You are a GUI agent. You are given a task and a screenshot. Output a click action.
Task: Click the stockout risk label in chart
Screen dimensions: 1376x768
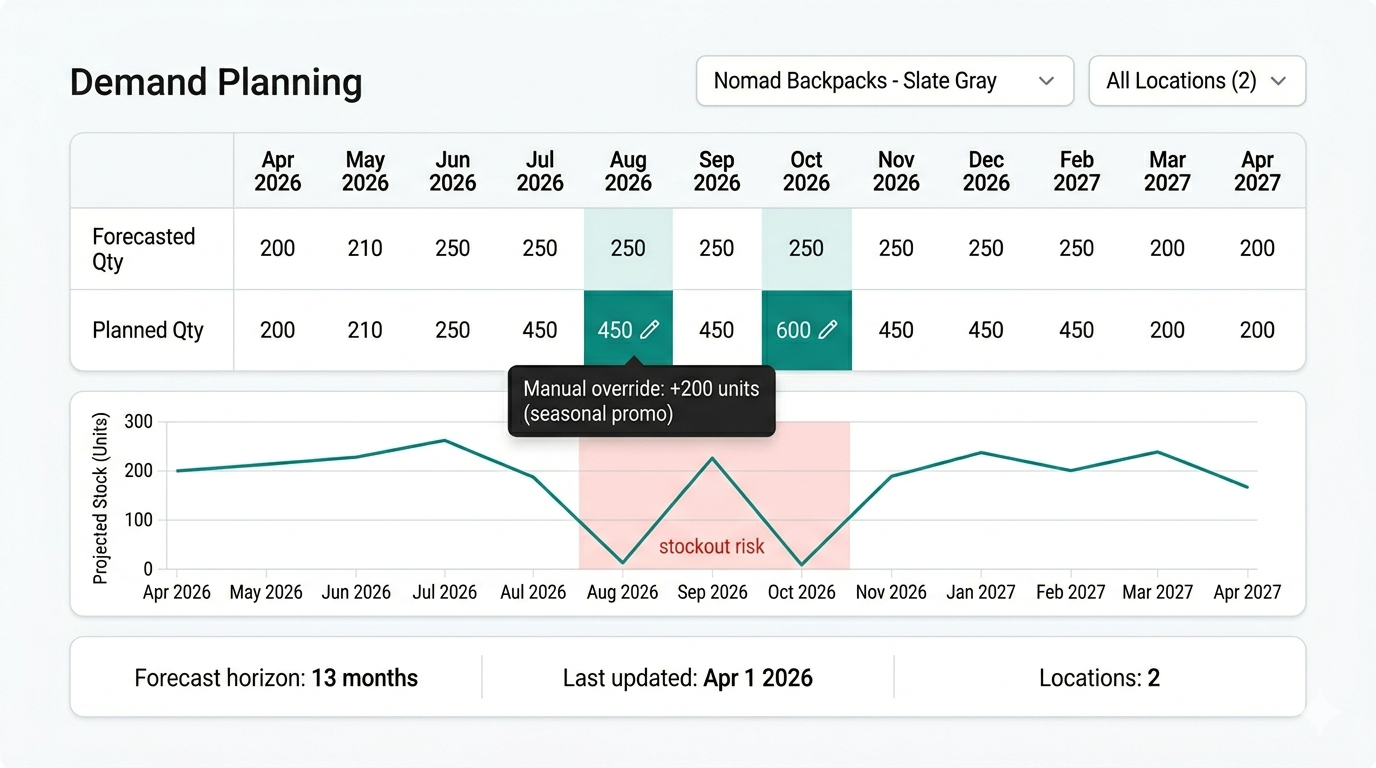coord(711,546)
